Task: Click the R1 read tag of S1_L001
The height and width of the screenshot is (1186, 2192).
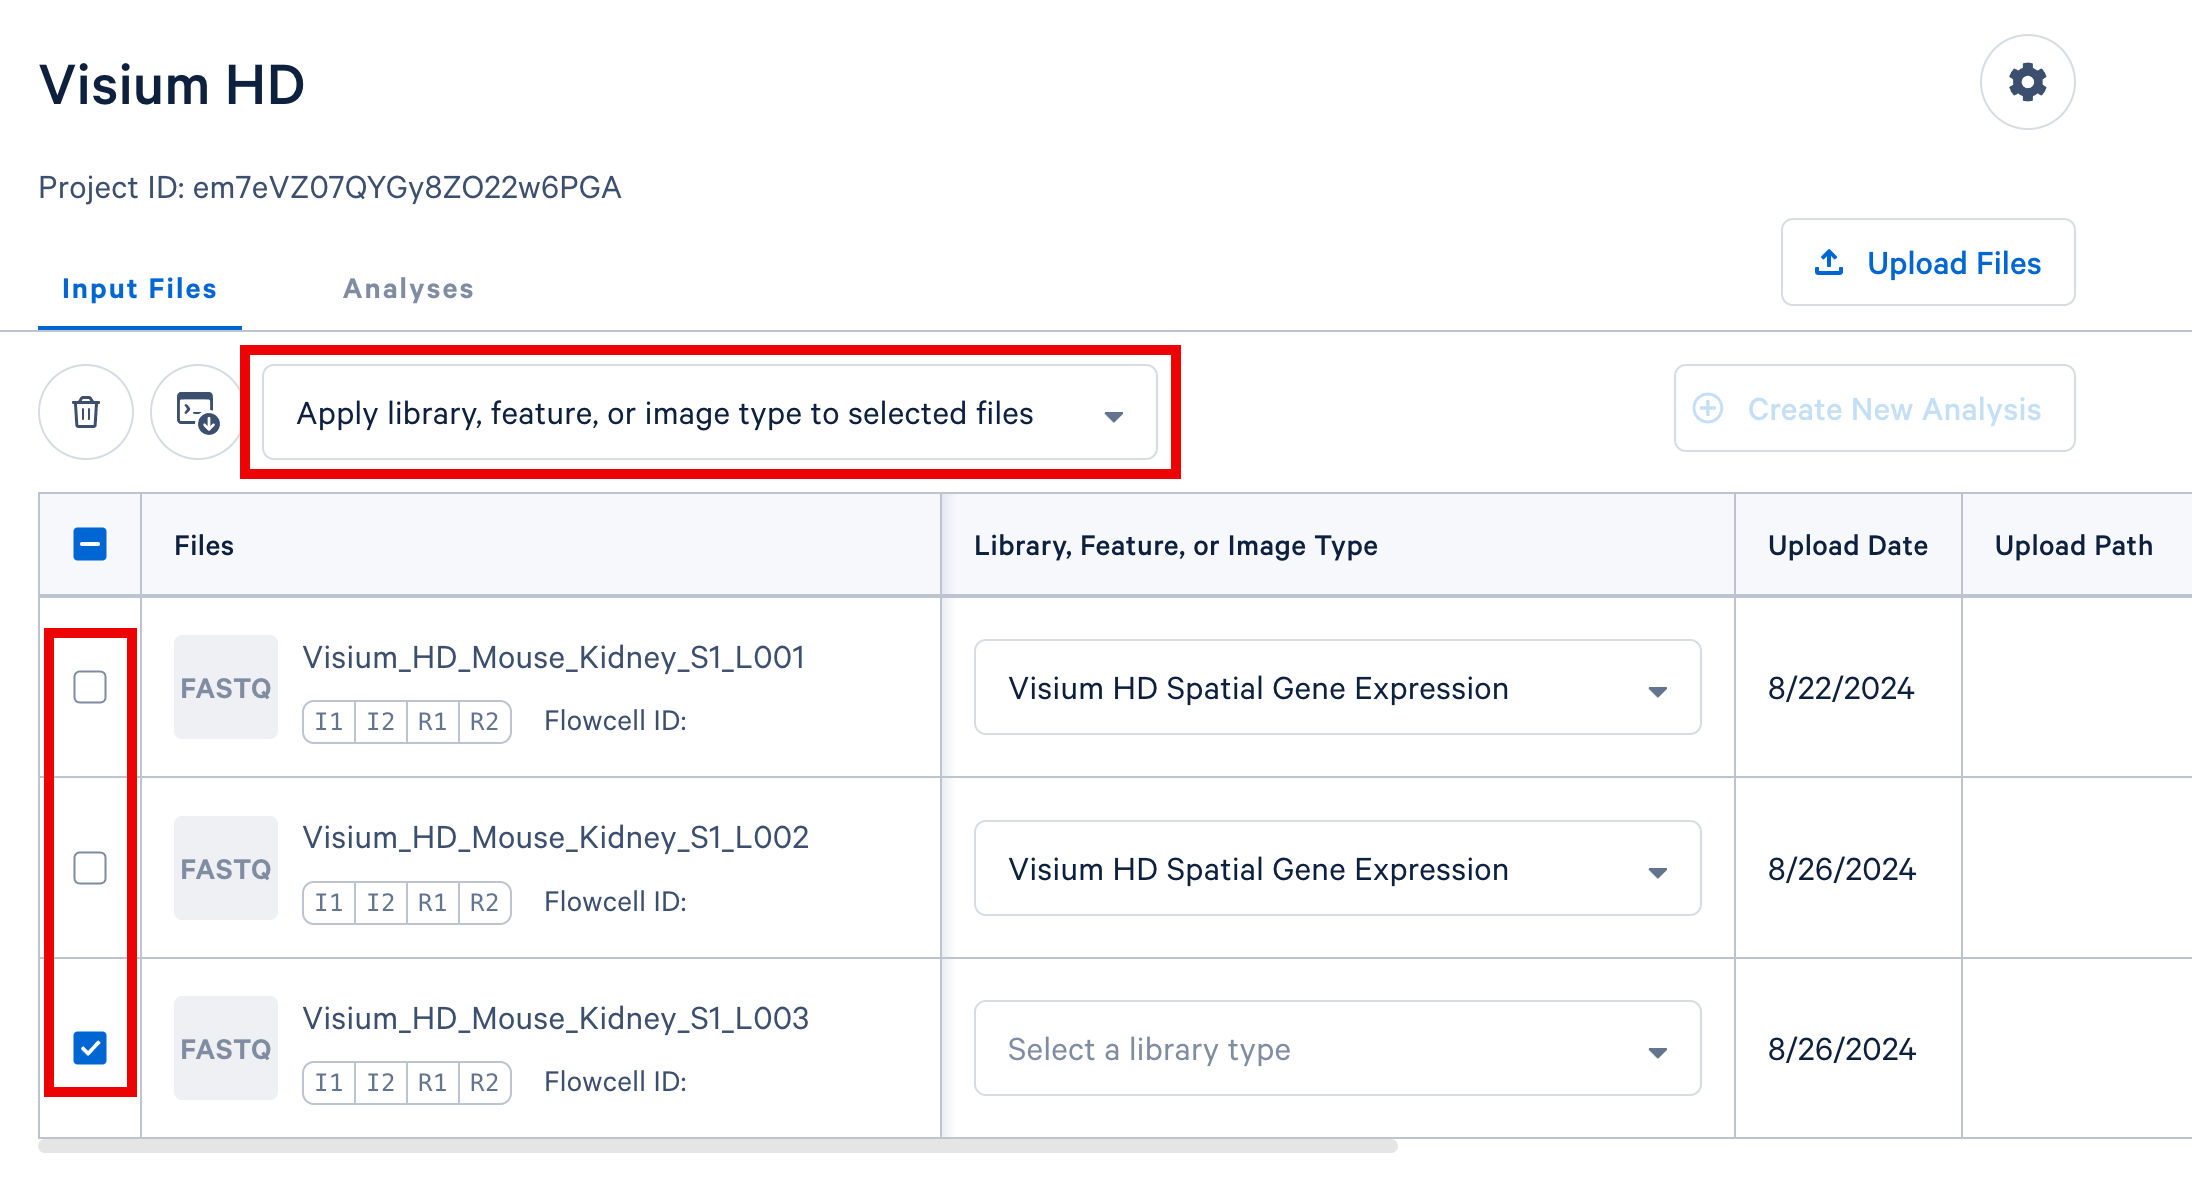Action: point(432,722)
